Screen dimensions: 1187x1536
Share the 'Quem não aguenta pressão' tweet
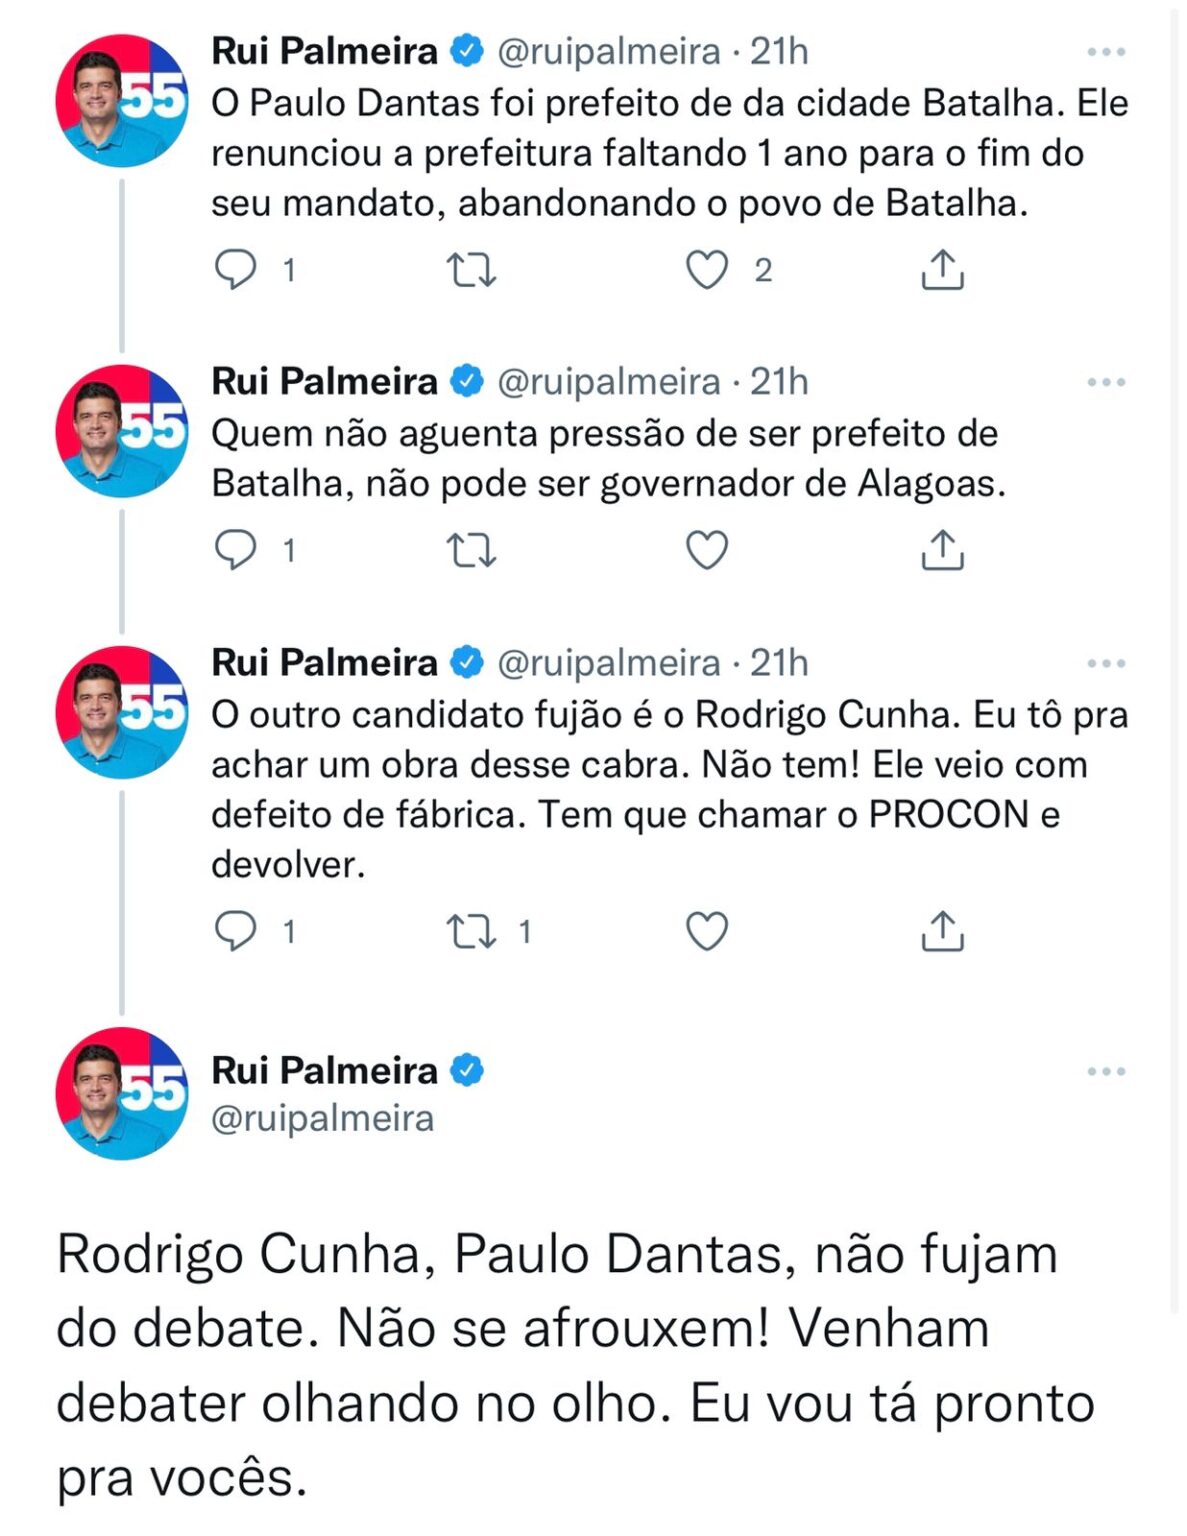pyautogui.click(x=941, y=550)
